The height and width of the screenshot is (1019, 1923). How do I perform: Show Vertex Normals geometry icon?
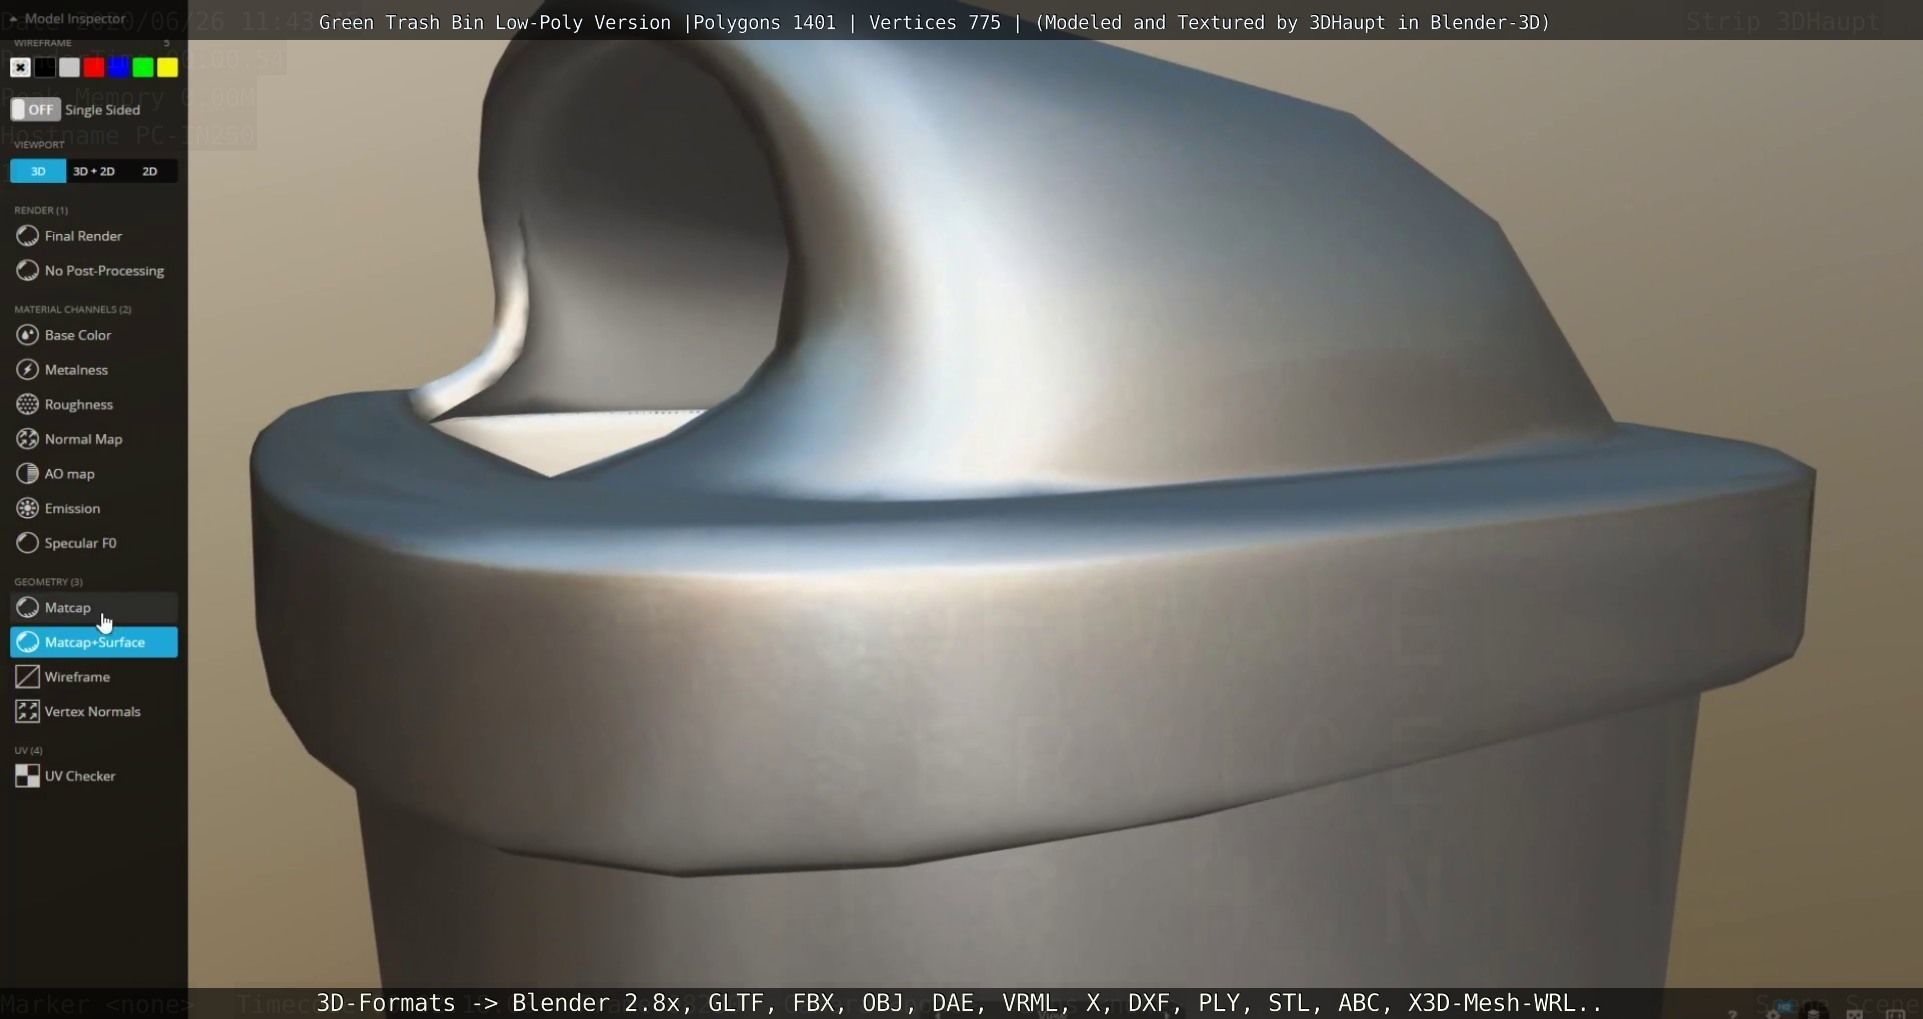point(28,712)
